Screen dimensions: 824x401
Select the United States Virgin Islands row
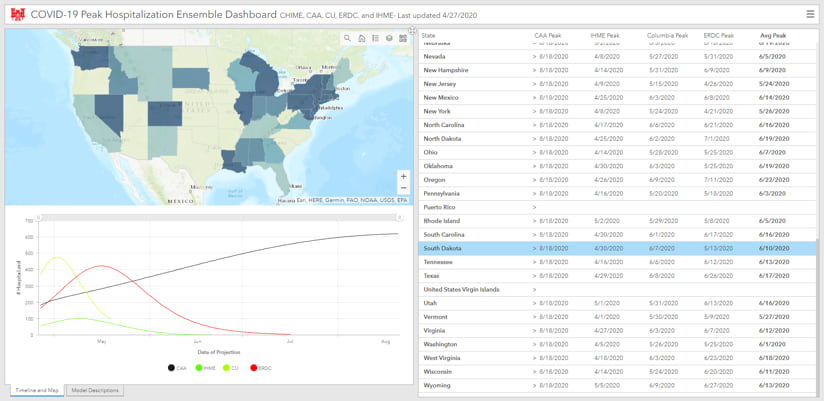617,289
